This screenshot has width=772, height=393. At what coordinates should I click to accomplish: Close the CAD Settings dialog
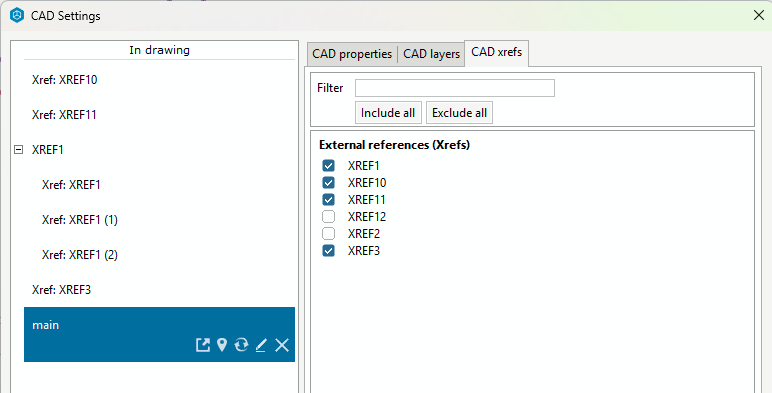click(759, 15)
